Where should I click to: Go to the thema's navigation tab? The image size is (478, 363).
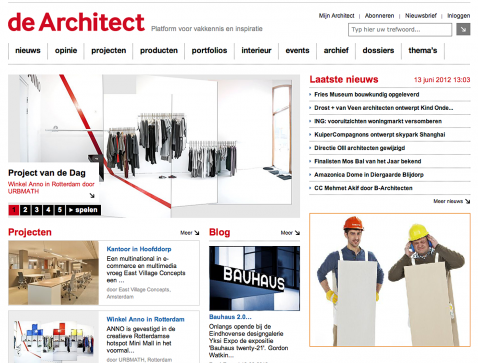click(423, 51)
